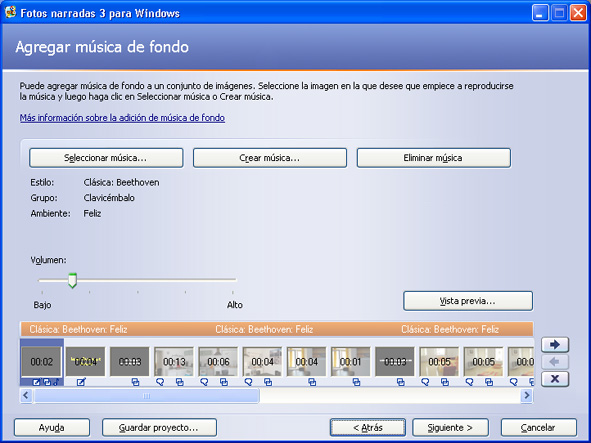The height and width of the screenshot is (443, 591).
Task: Open the link about adding background music
Action: [122, 118]
